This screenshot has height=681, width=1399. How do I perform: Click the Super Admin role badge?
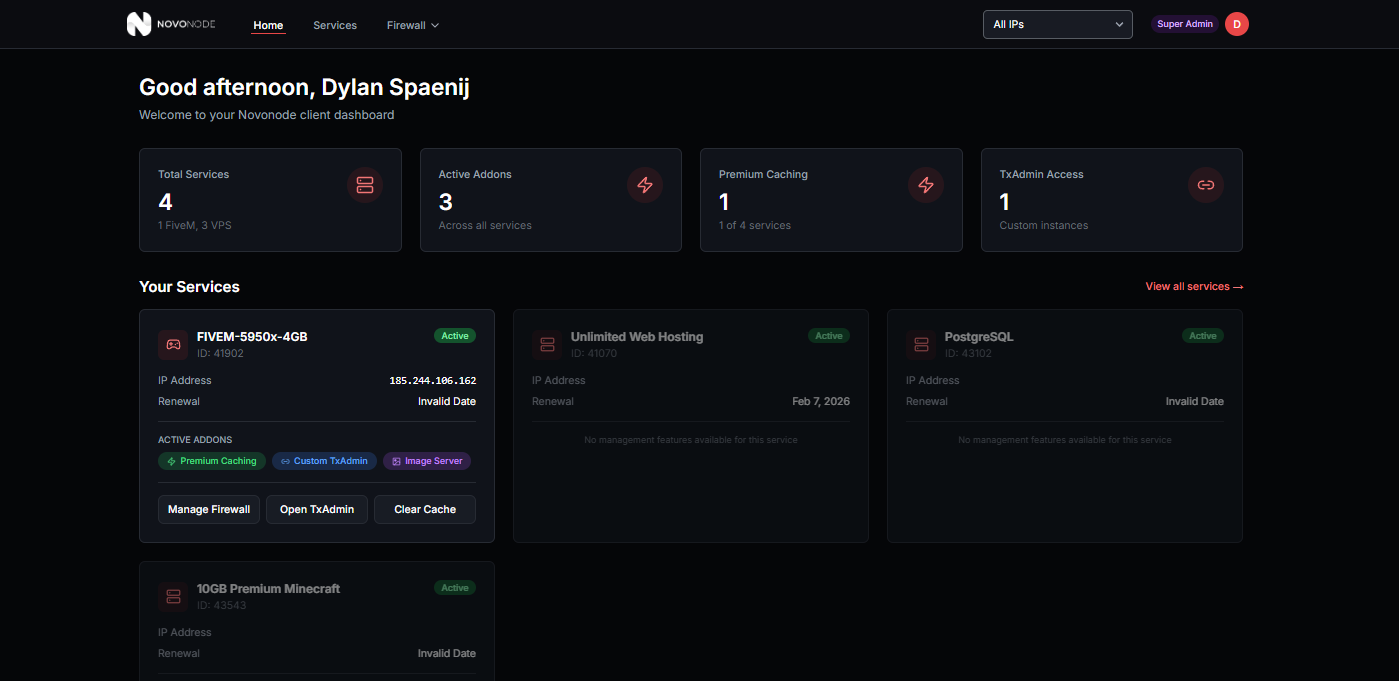click(x=1185, y=24)
